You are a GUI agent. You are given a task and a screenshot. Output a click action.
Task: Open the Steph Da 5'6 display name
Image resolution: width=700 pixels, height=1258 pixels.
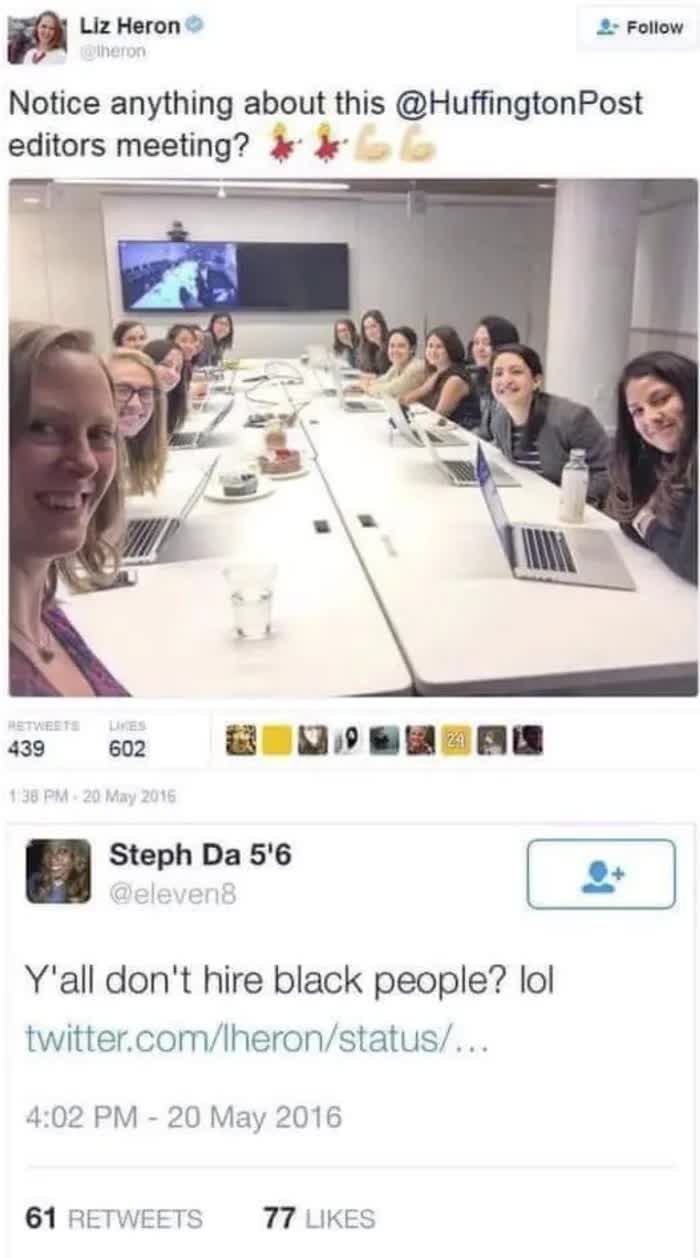[x=201, y=856]
